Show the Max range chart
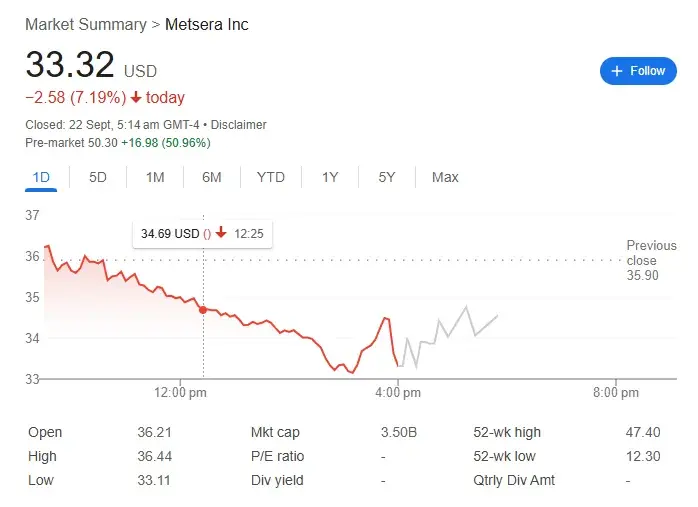This screenshot has width=698, height=507. point(445,177)
